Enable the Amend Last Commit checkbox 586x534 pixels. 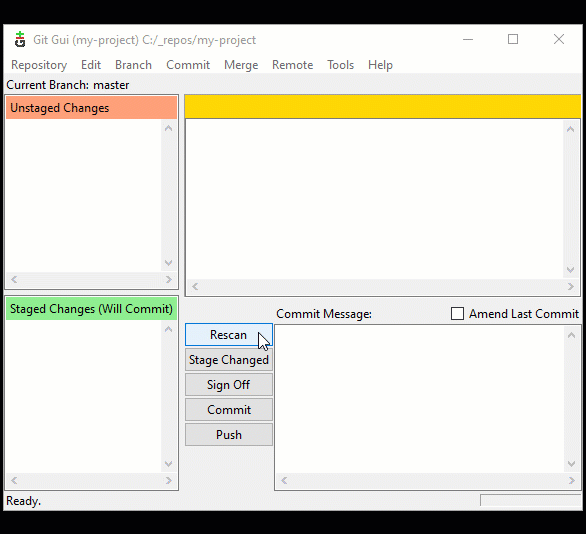point(457,314)
